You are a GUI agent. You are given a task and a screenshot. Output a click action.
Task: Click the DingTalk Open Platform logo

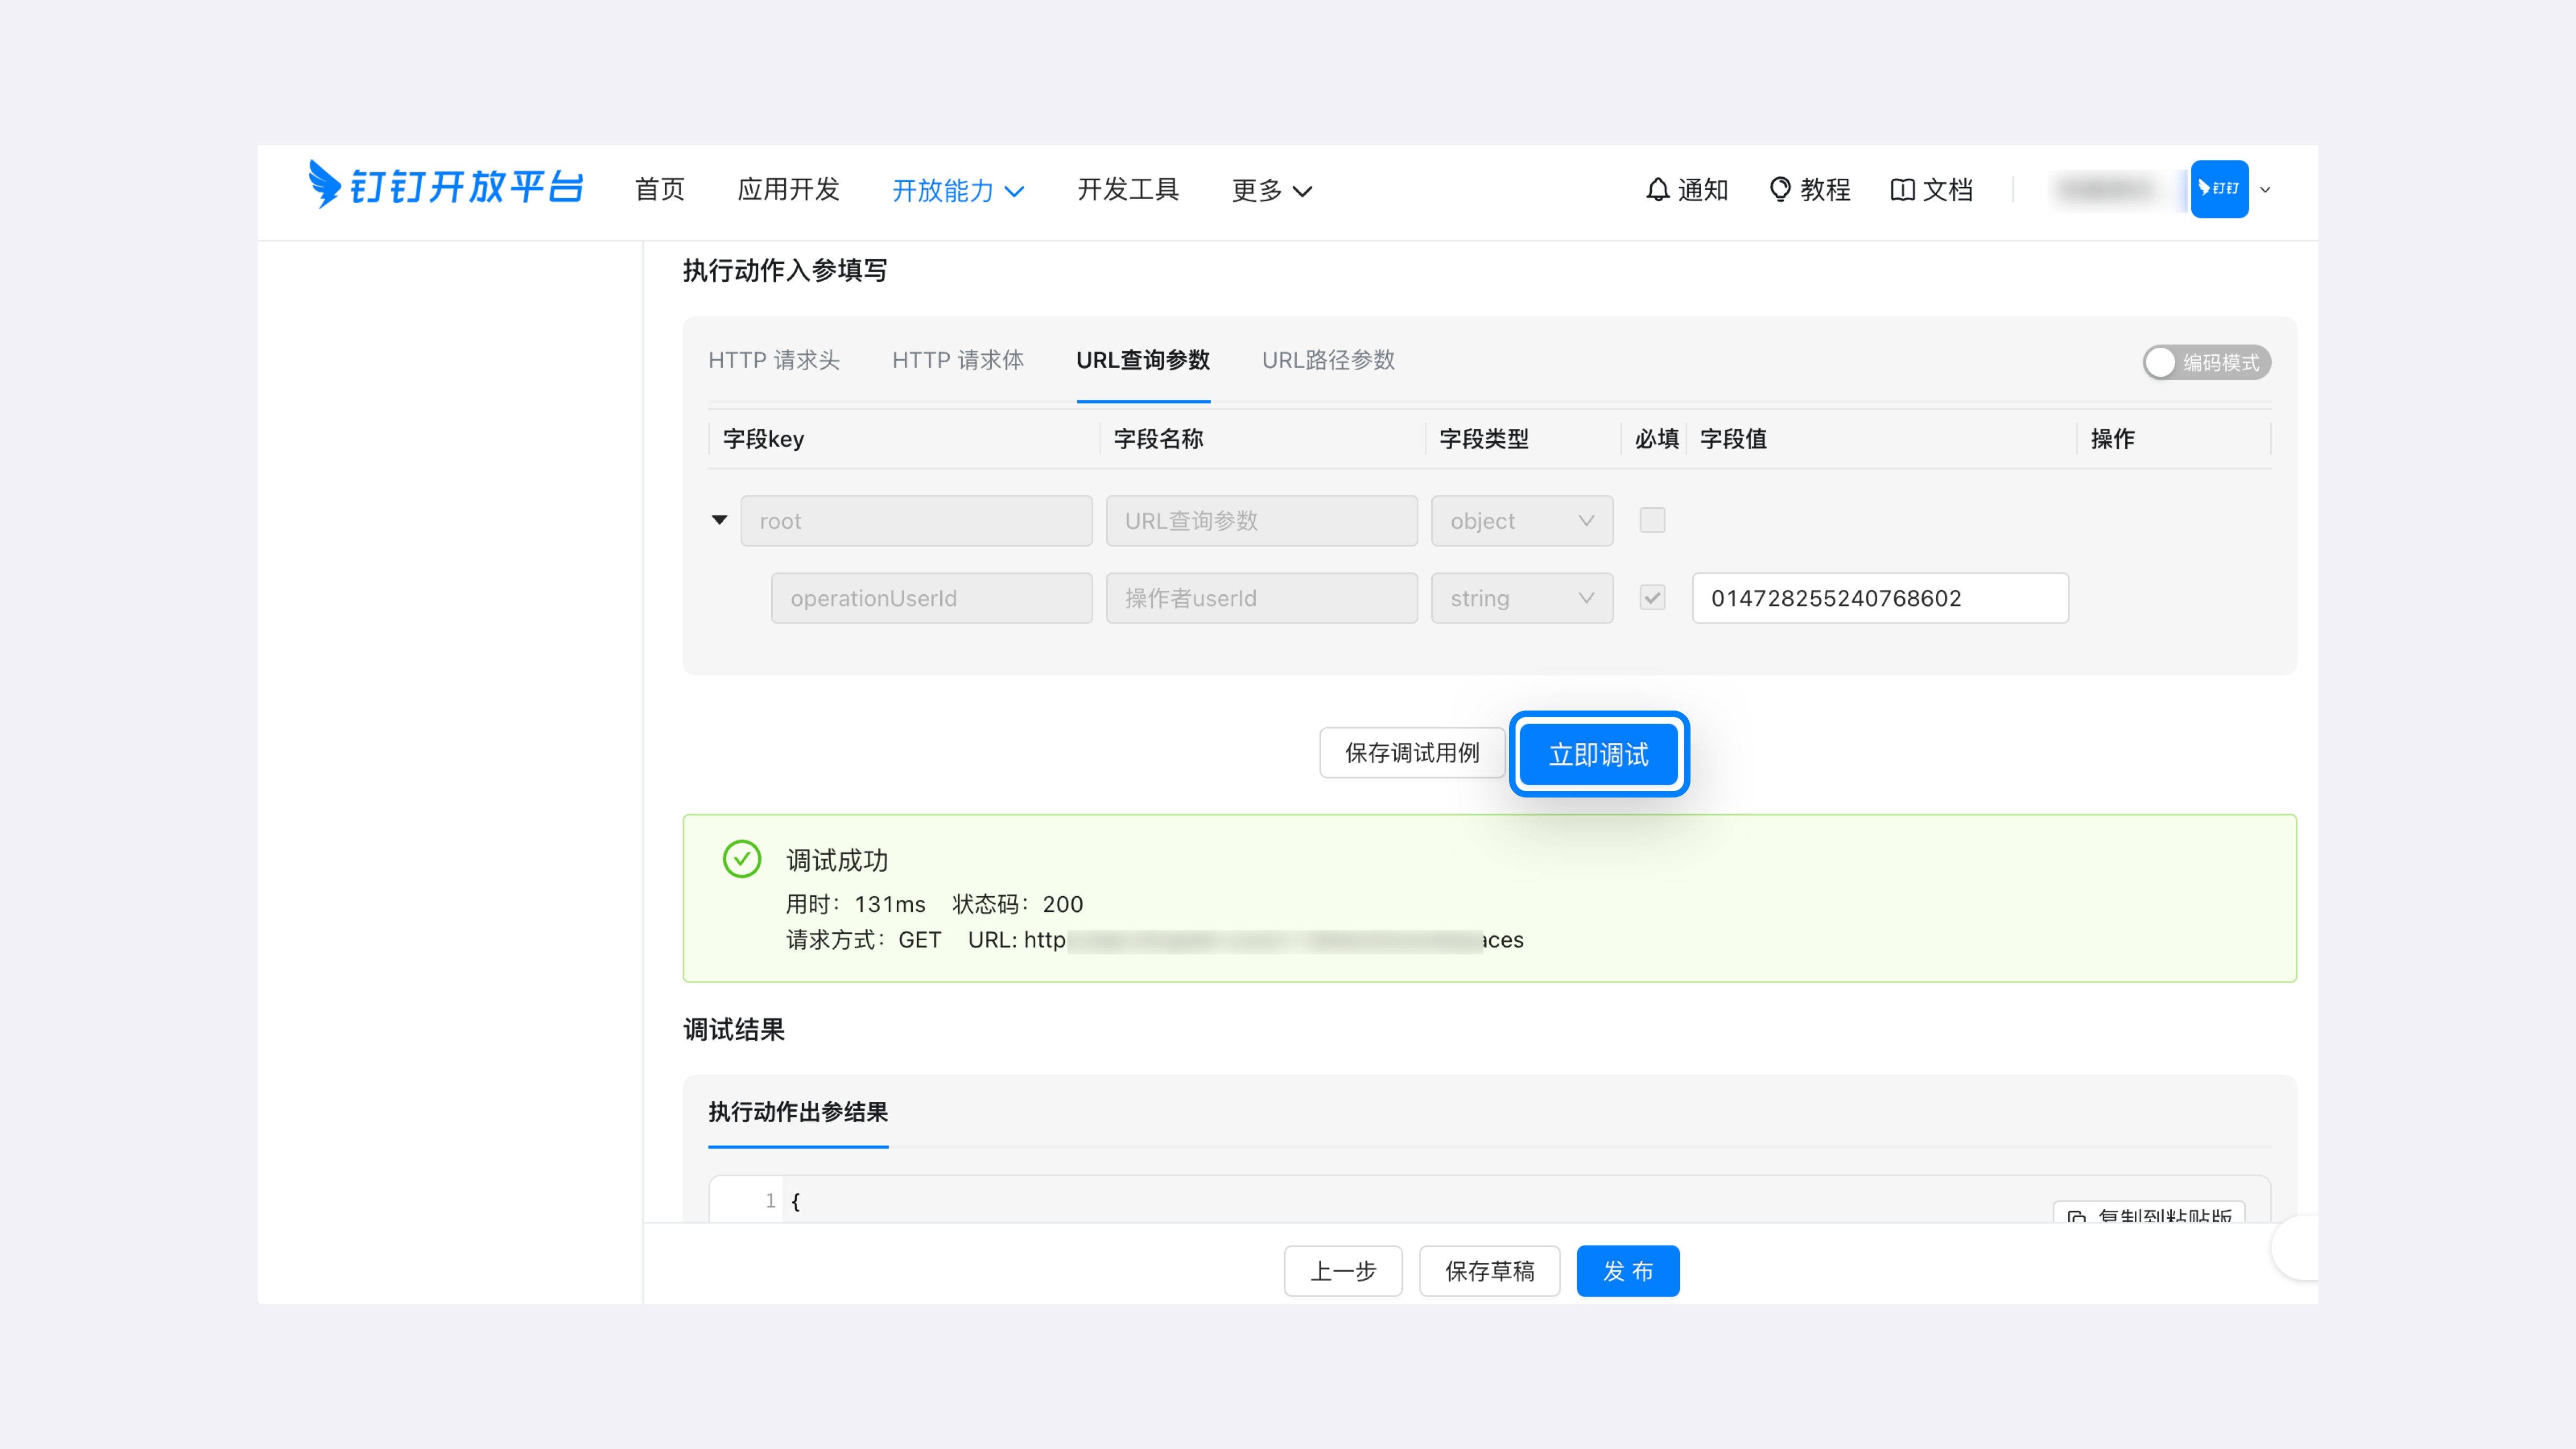445,186
